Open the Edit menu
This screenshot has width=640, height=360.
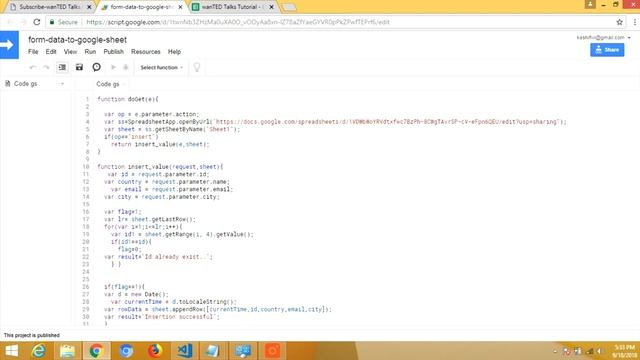51,52
